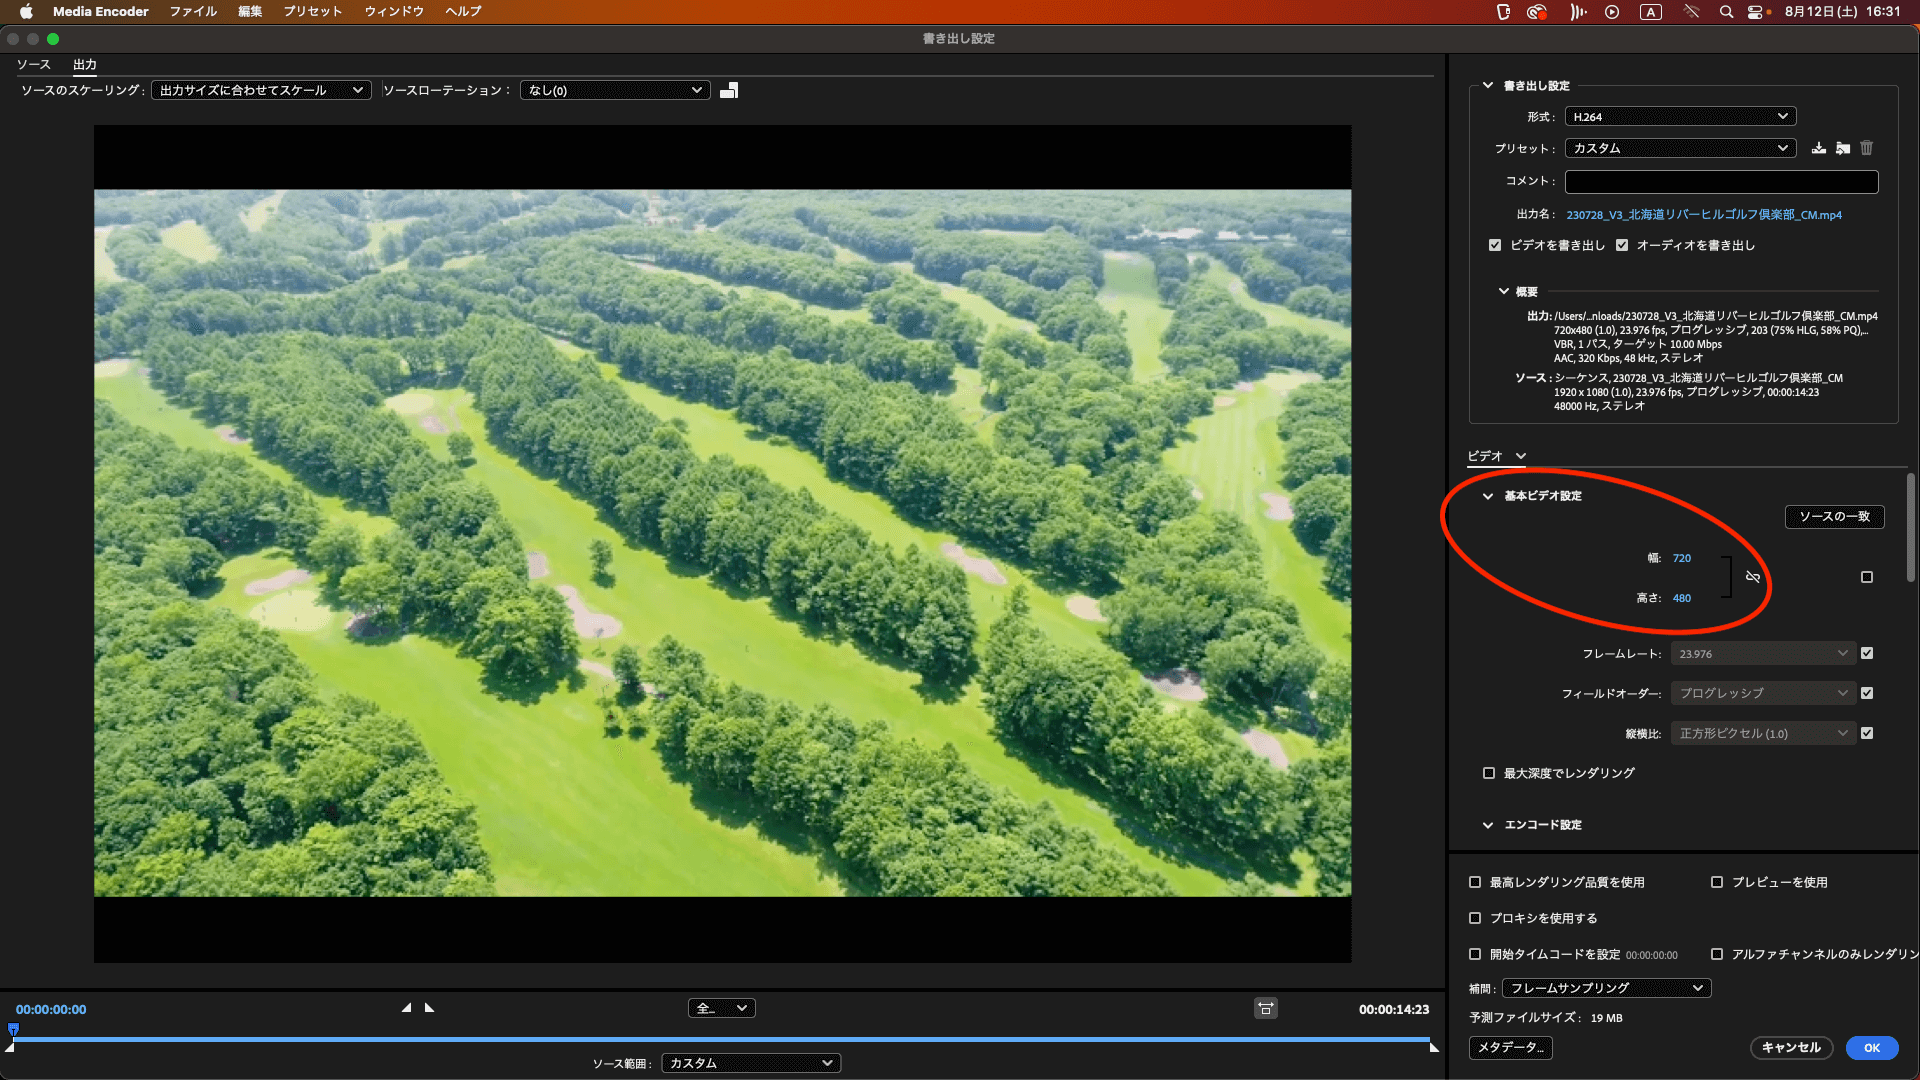Image resolution: width=1920 pixels, height=1080 pixels.
Task: Toggle the width-height link chain icon
Action: (1753, 577)
